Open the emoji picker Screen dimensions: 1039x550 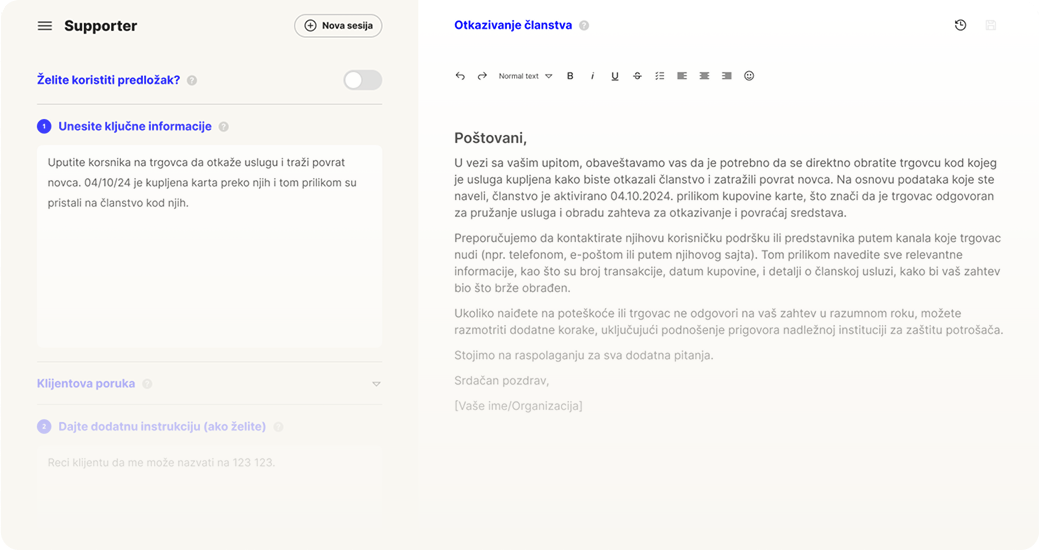pos(749,76)
